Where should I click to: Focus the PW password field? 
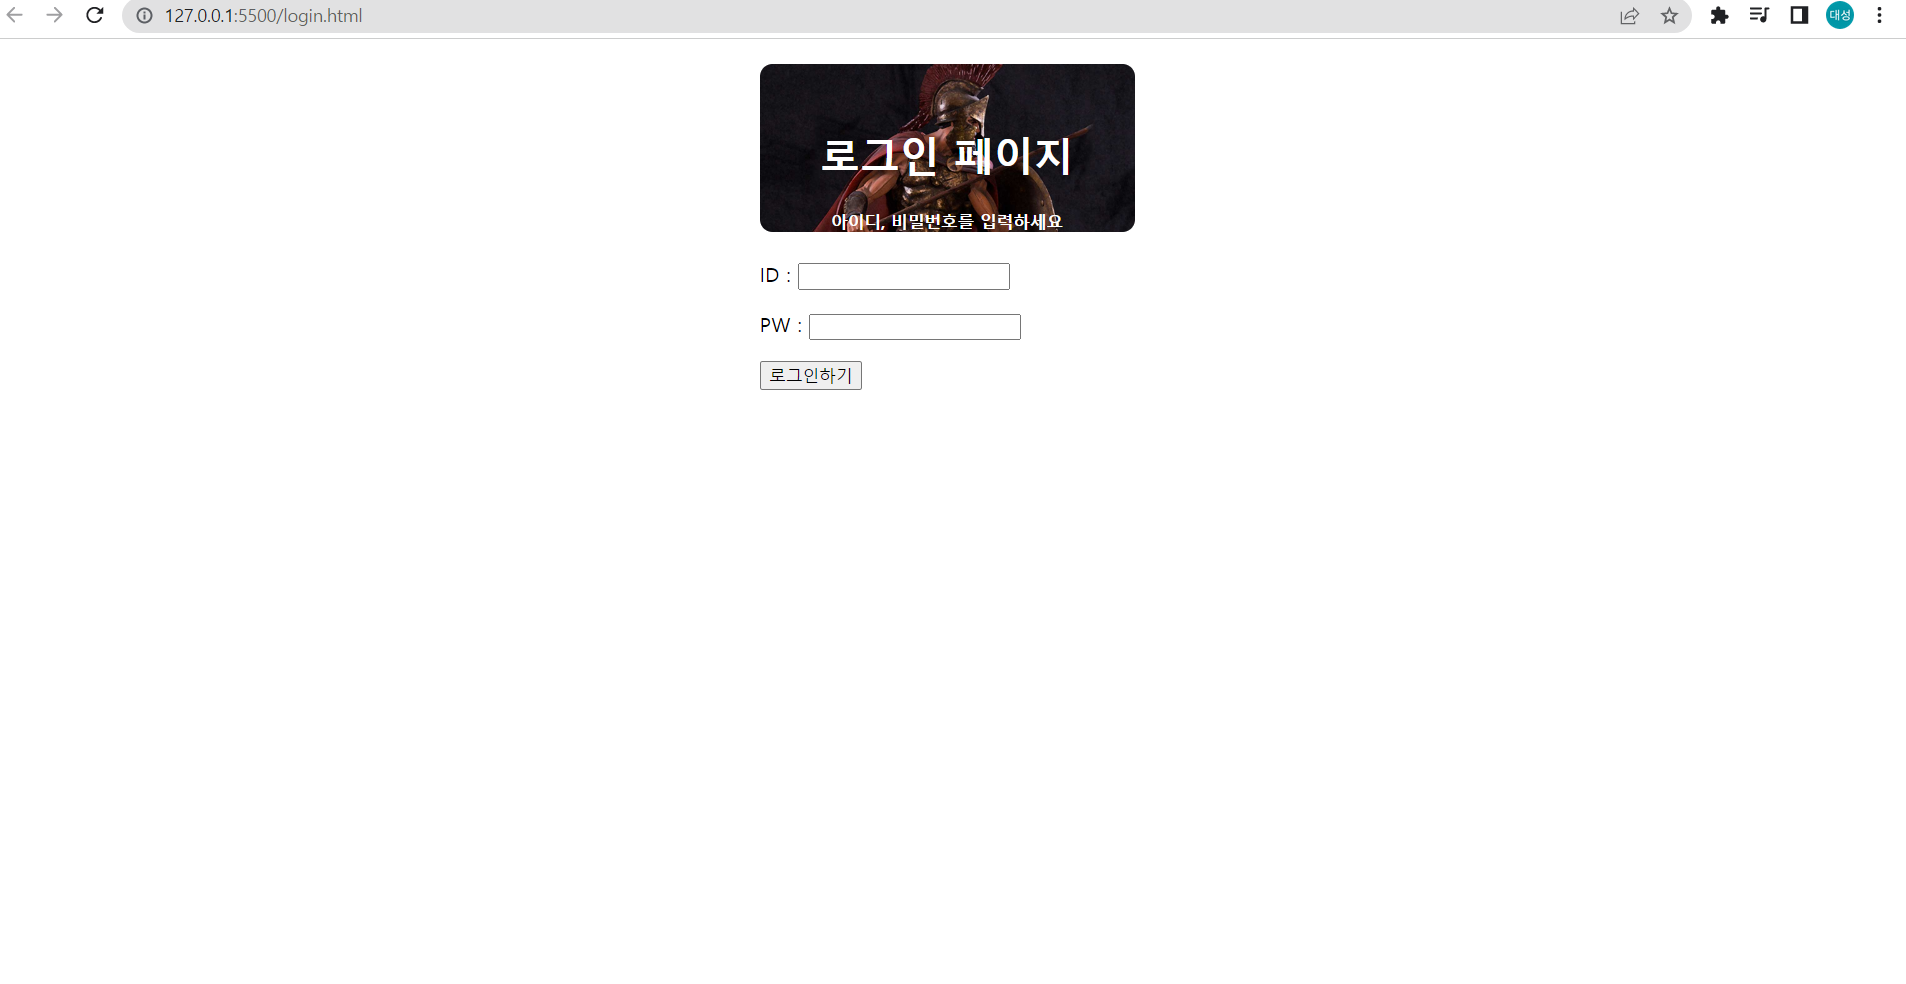[915, 327]
